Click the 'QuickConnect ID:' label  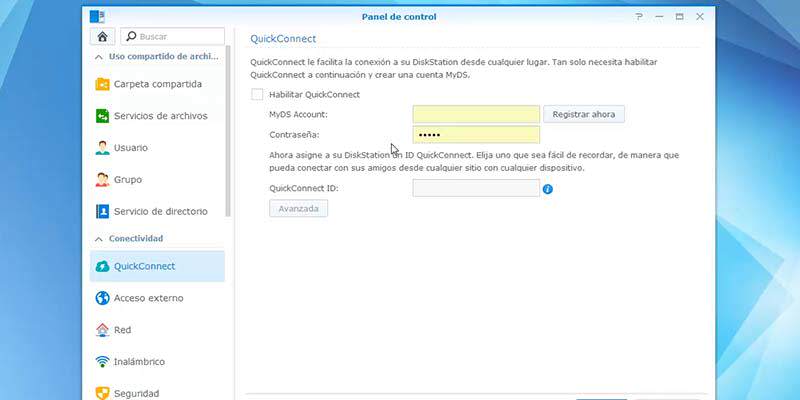[x=304, y=188]
